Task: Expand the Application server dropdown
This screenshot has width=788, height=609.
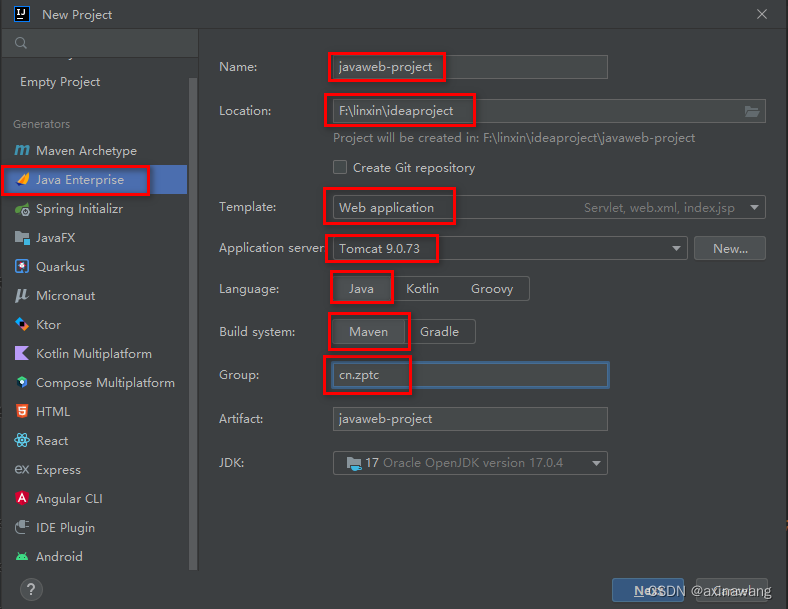Action: click(678, 248)
